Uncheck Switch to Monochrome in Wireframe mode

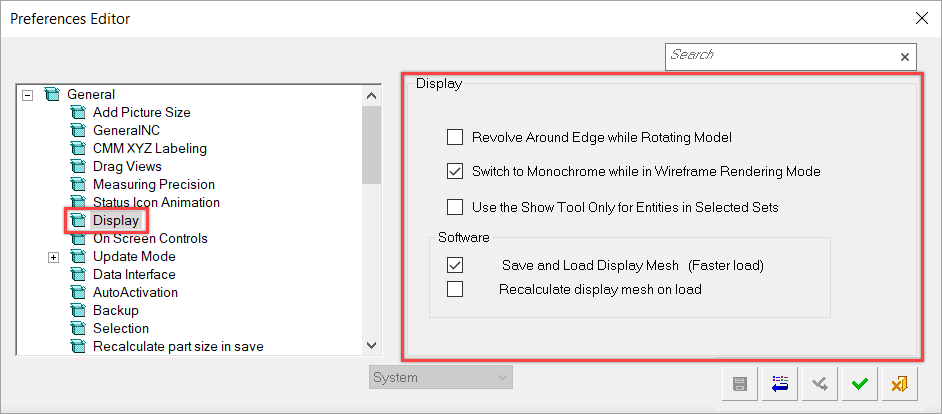point(455,171)
